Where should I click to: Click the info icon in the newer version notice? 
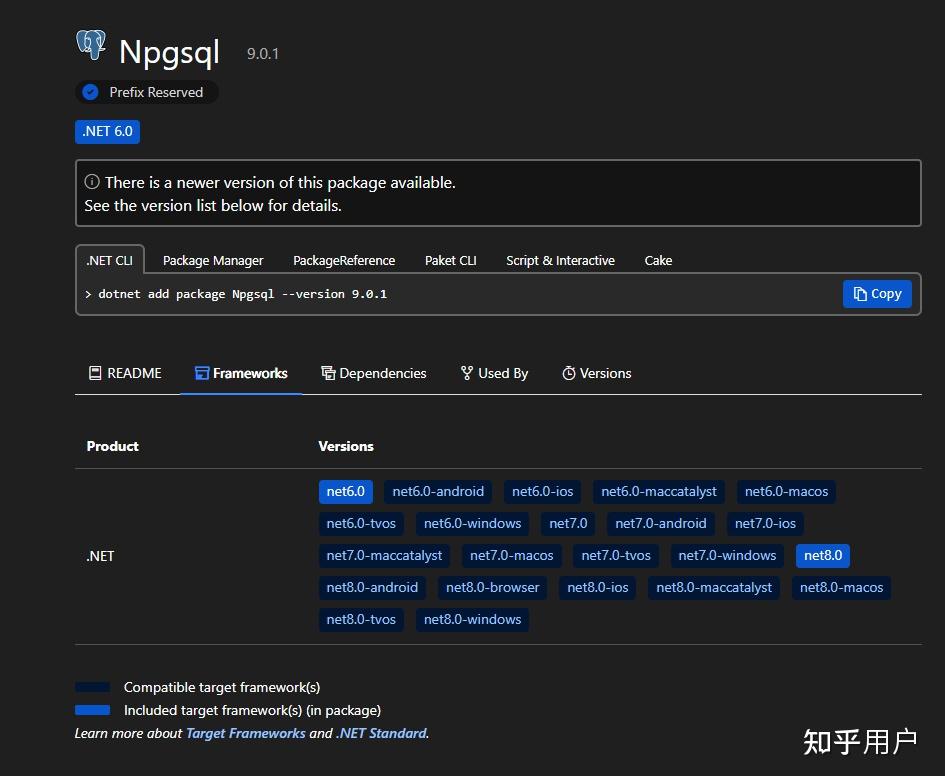point(94,182)
